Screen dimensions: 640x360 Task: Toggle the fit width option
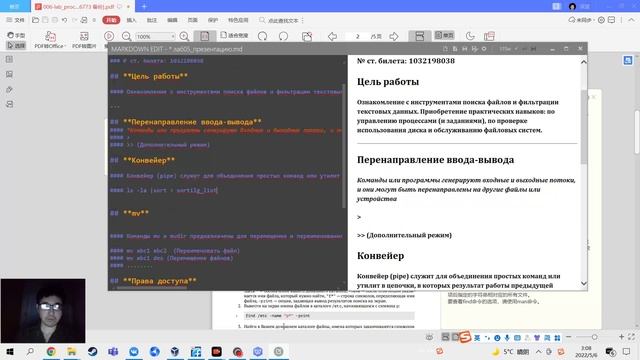point(234,36)
